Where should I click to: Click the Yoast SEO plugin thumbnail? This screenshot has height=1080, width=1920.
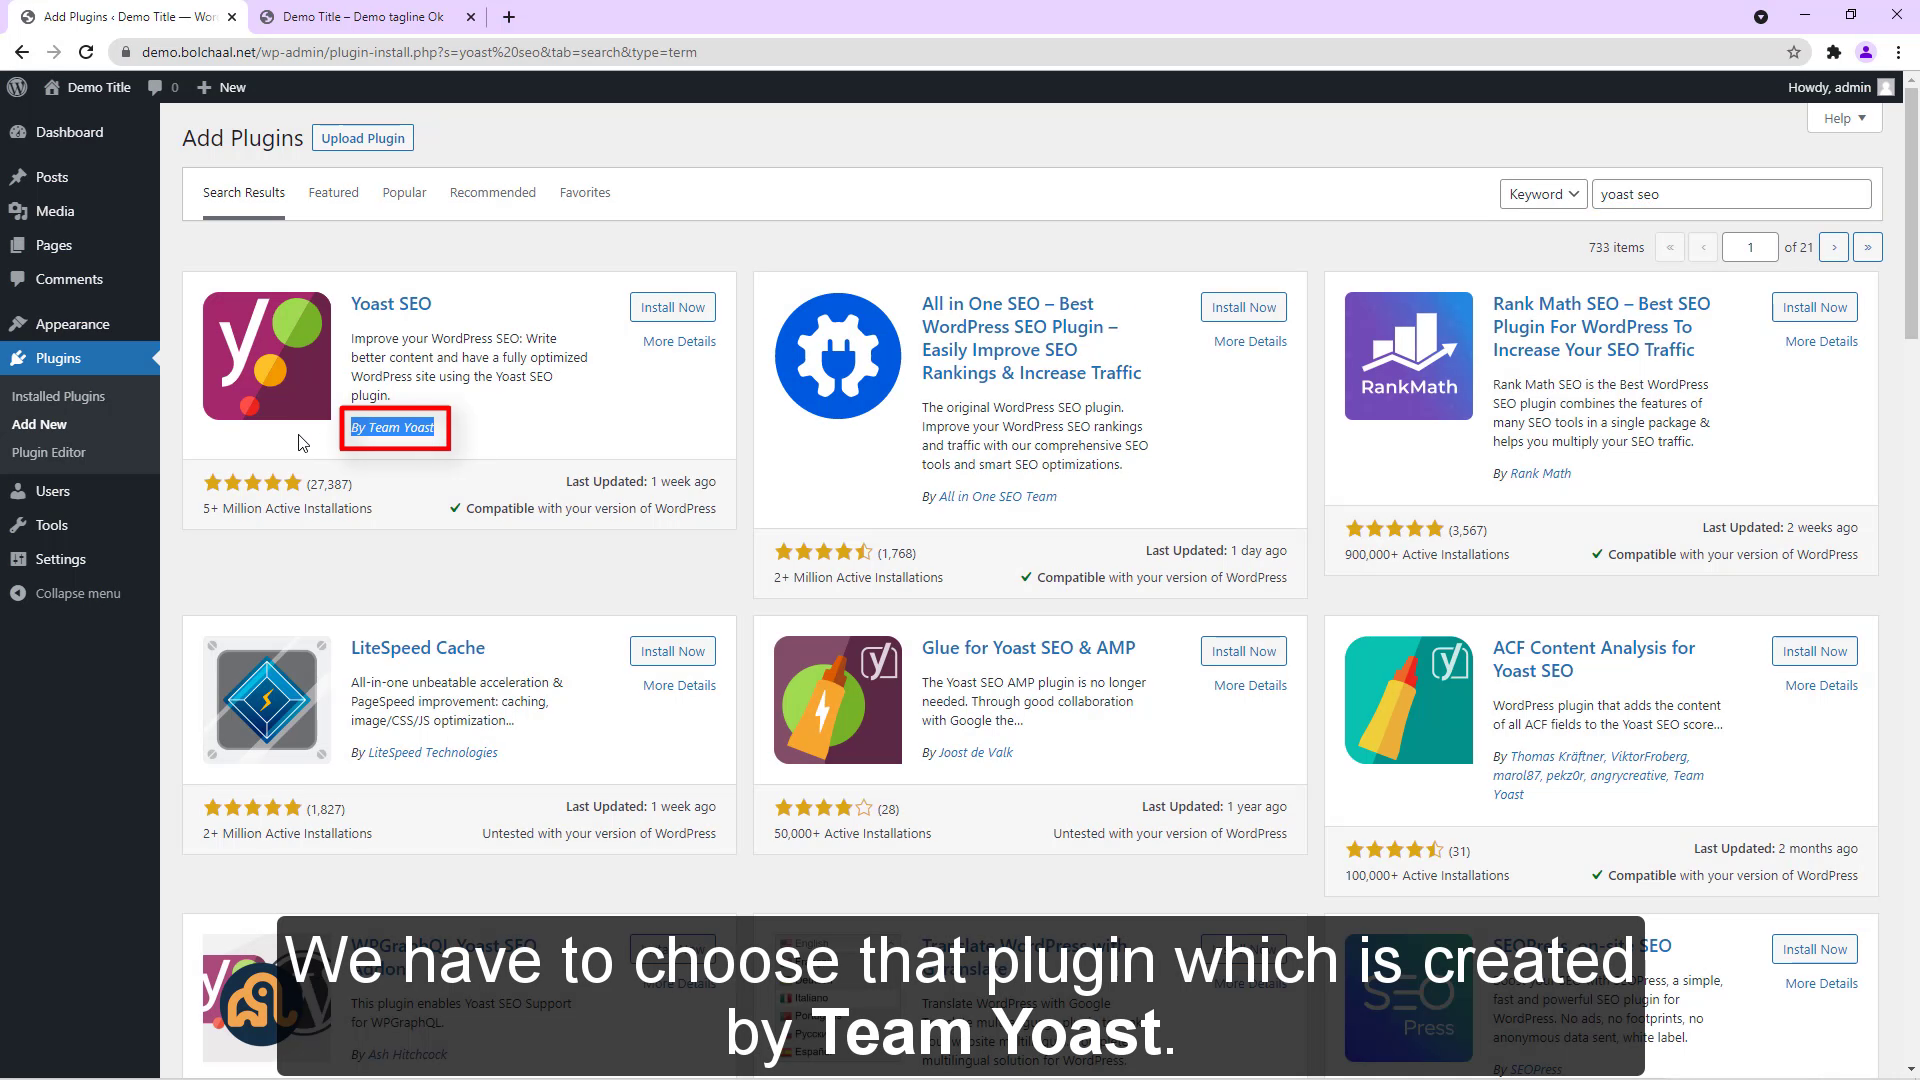point(267,356)
